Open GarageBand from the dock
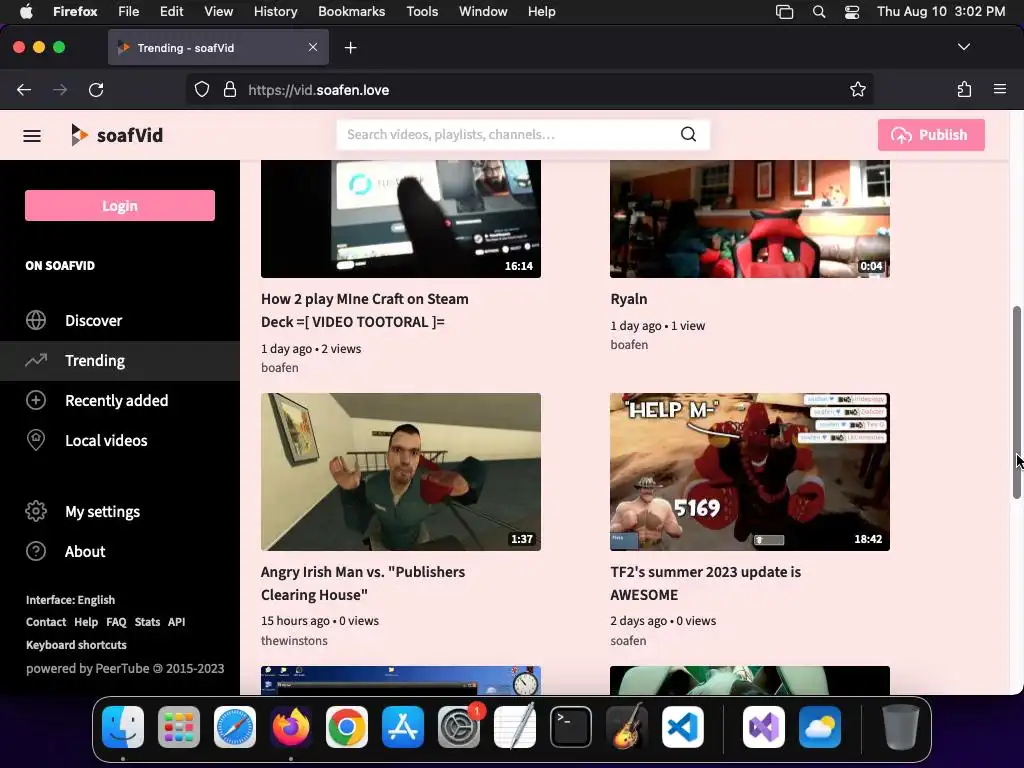The image size is (1024, 768). (627, 727)
